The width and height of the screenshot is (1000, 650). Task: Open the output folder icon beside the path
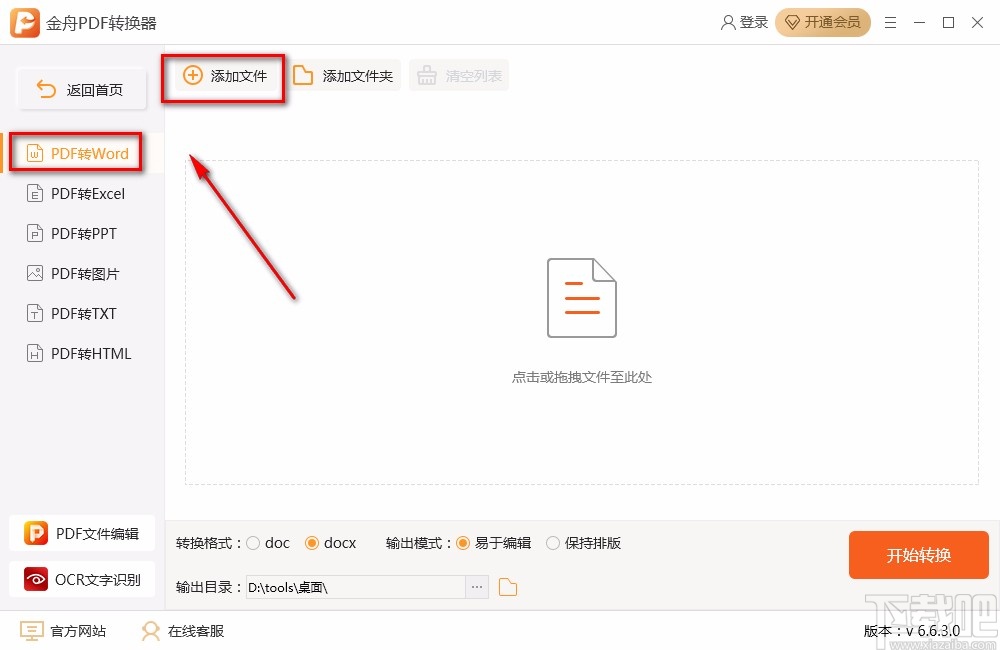(x=507, y=587)
